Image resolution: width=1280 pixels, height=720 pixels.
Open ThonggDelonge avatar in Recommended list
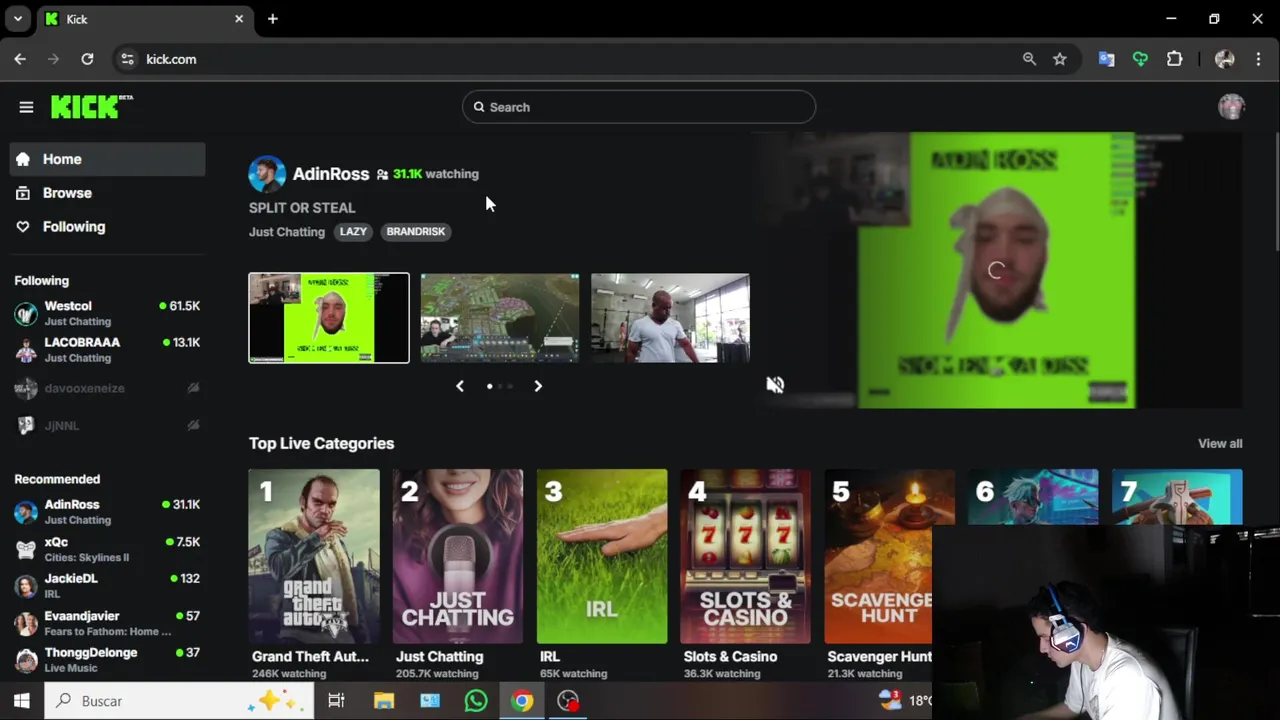click(26, 660)
